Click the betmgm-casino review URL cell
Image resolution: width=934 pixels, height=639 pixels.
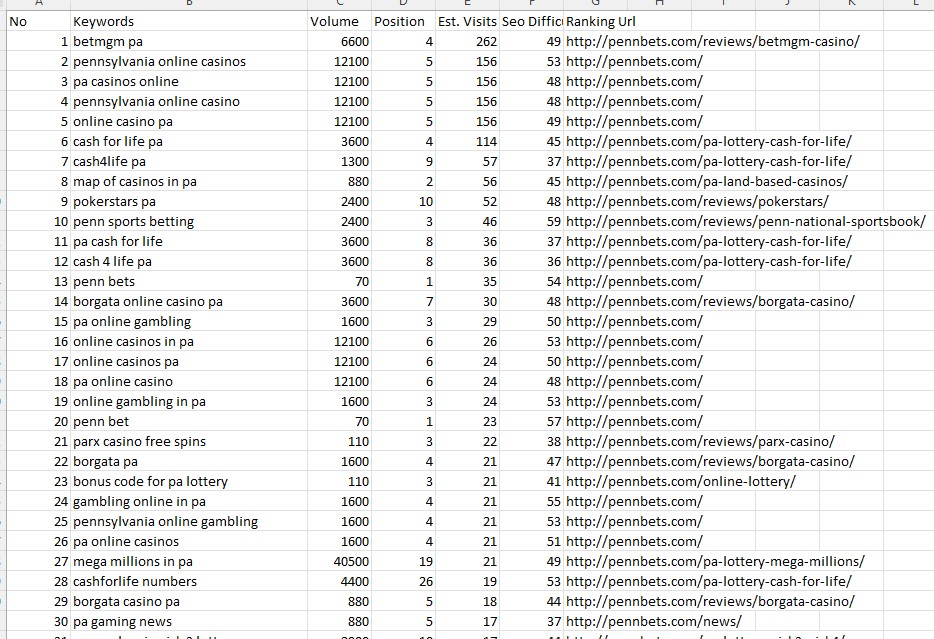712,42
